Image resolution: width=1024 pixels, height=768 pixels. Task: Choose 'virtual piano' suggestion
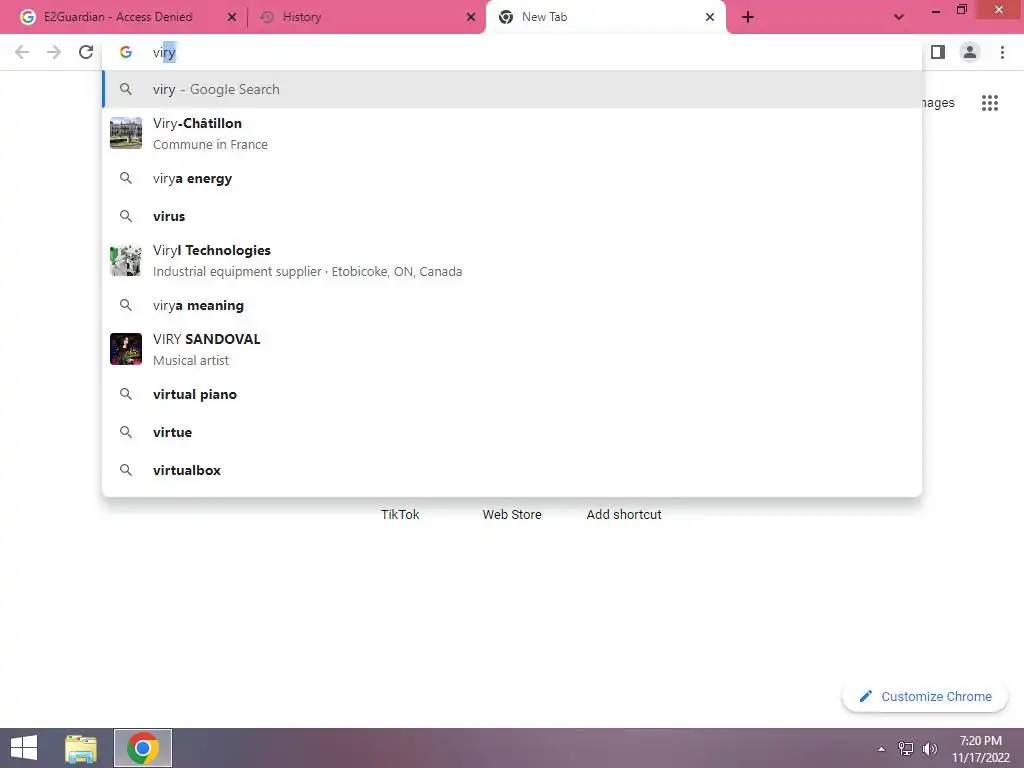[x=512, y=394]
